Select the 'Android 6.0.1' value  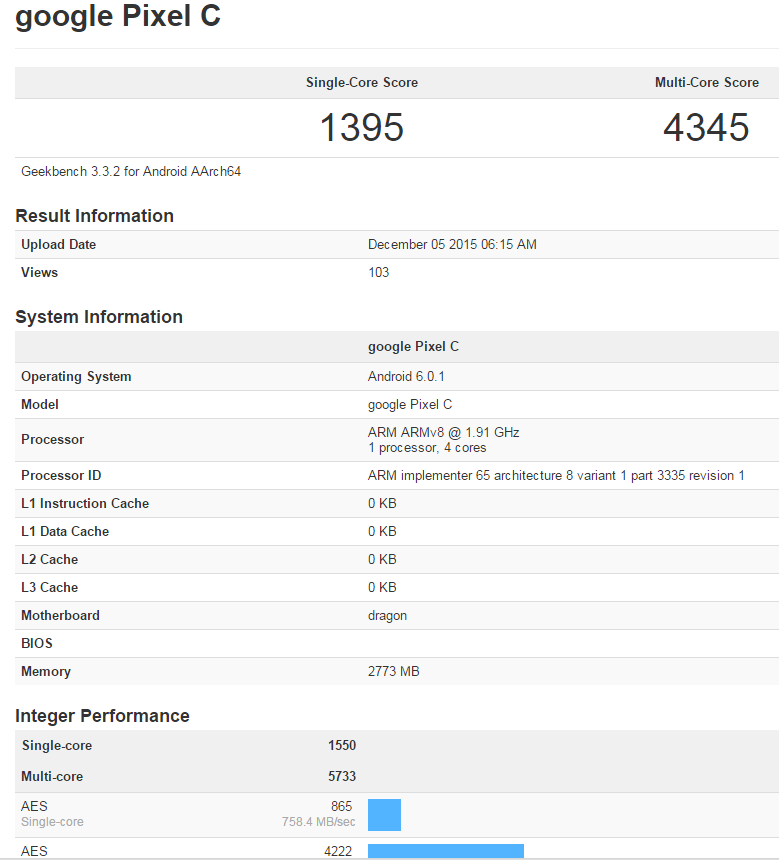[406, 377]
